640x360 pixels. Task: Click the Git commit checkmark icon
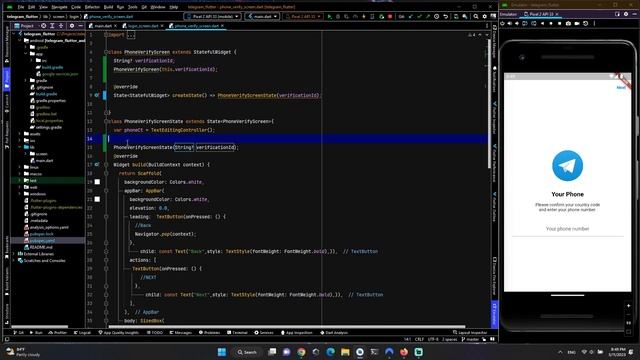[x=420, y=17]
